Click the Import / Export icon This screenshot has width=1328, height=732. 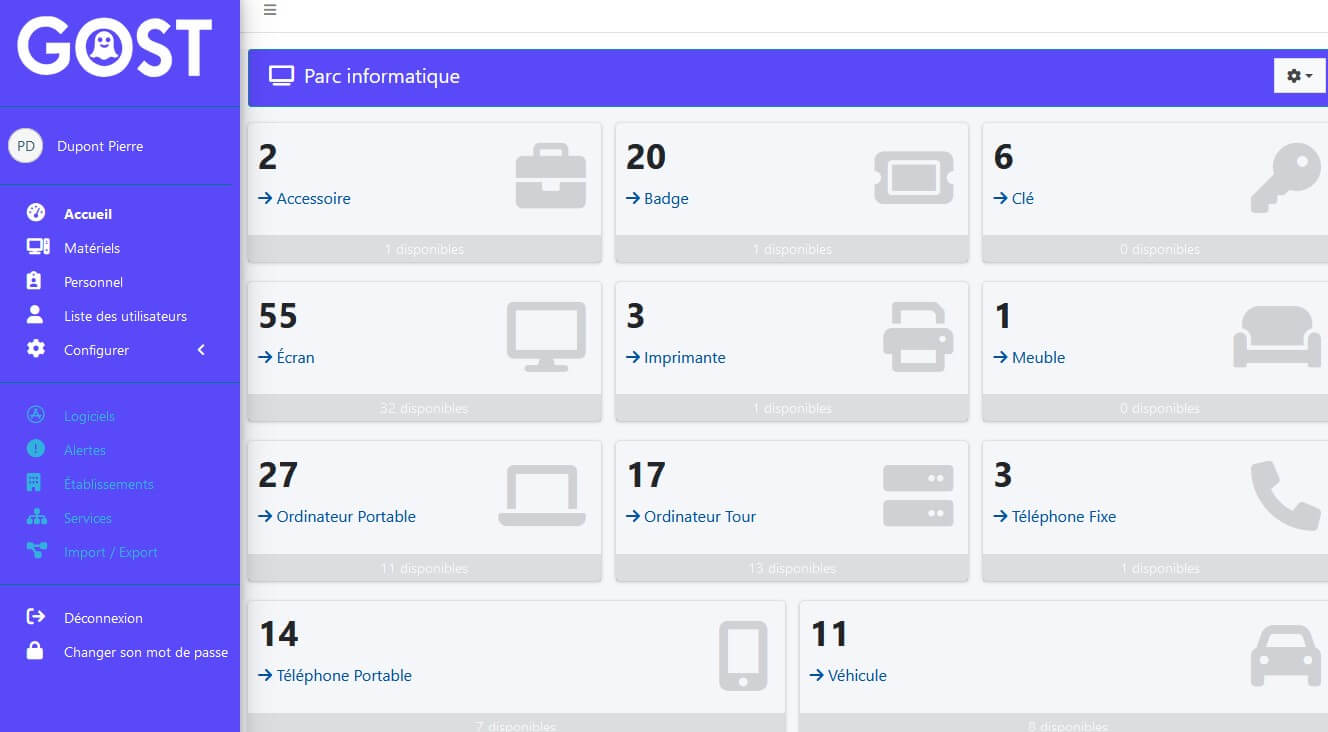coord(36,551)
